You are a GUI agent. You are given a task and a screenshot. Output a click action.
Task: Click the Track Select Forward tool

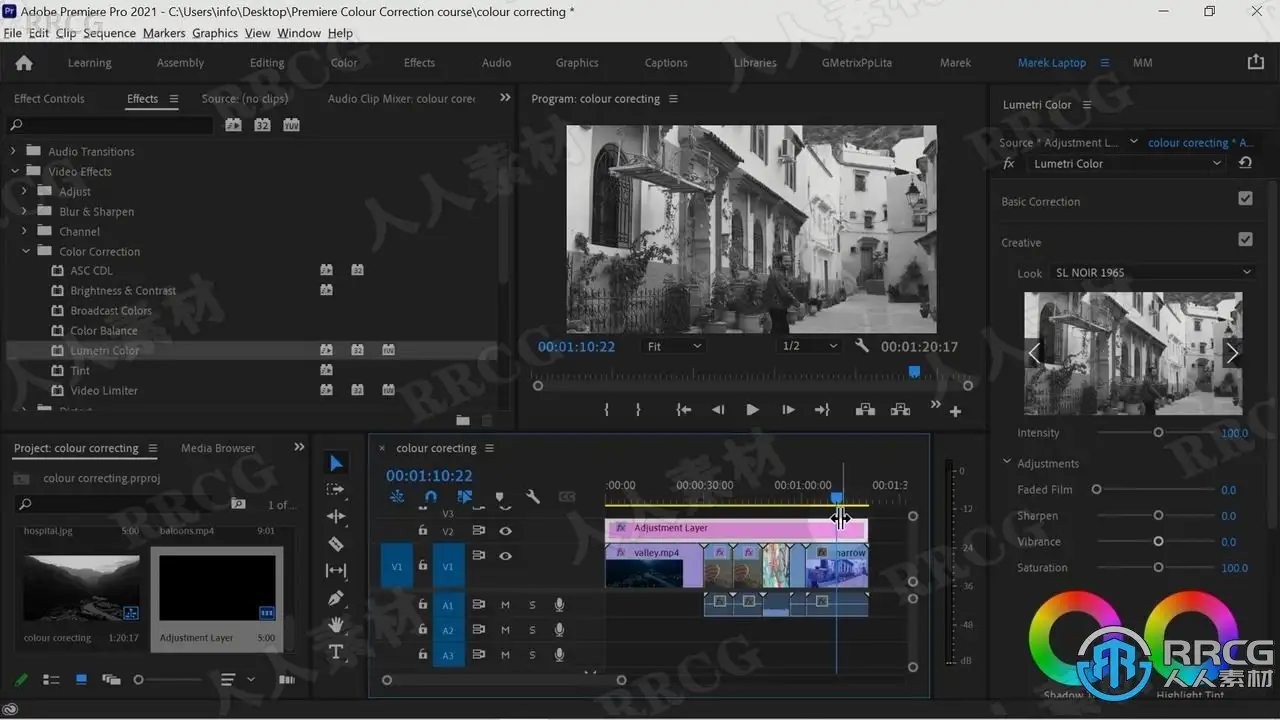336,490
